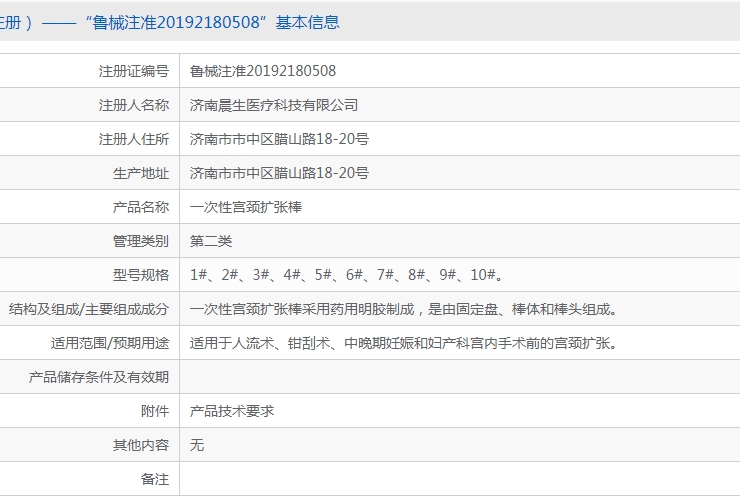
Task: Select the 产品储存条件及有效期 label
Action: point(99,377)
